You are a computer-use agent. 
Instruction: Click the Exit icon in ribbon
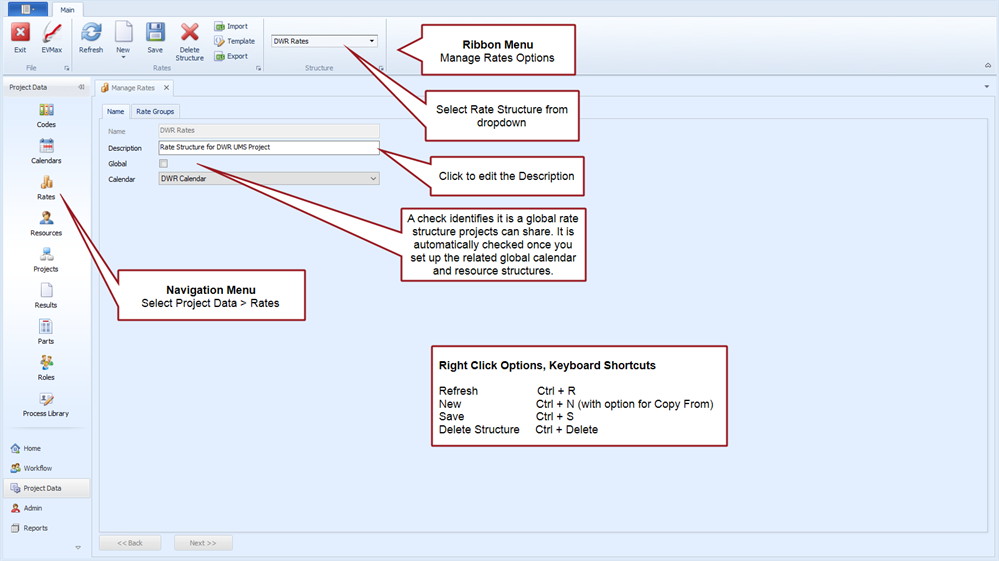pyautogui.click(x=19, y=36)
